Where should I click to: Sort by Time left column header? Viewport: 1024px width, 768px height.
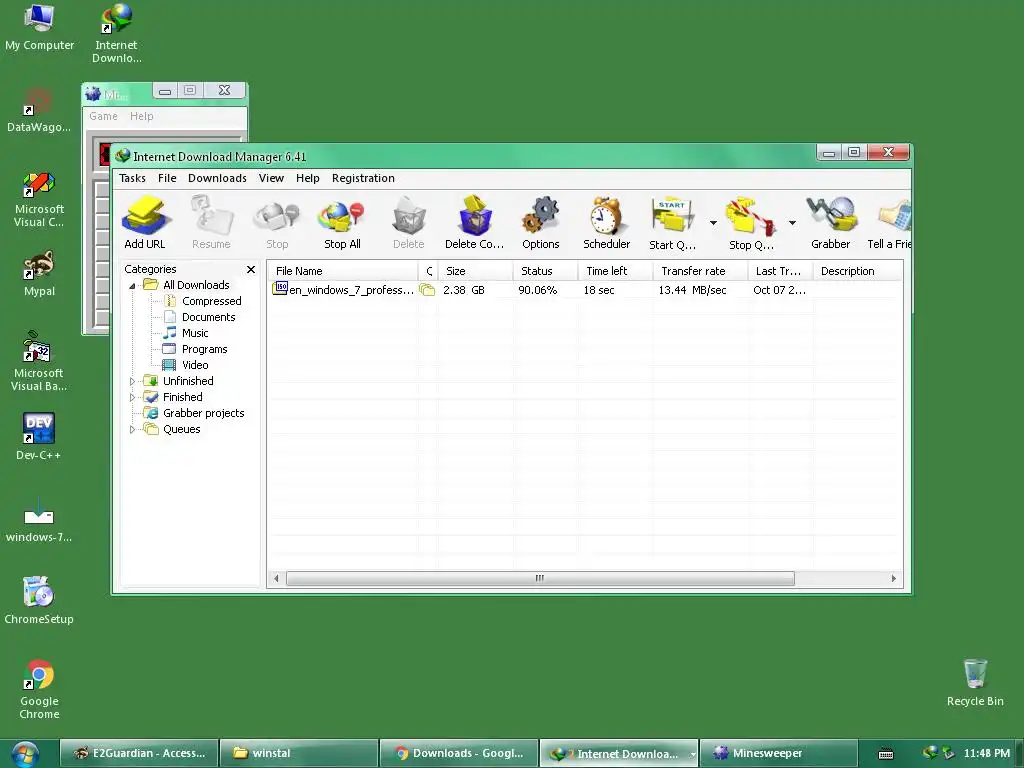coord(615,271)
